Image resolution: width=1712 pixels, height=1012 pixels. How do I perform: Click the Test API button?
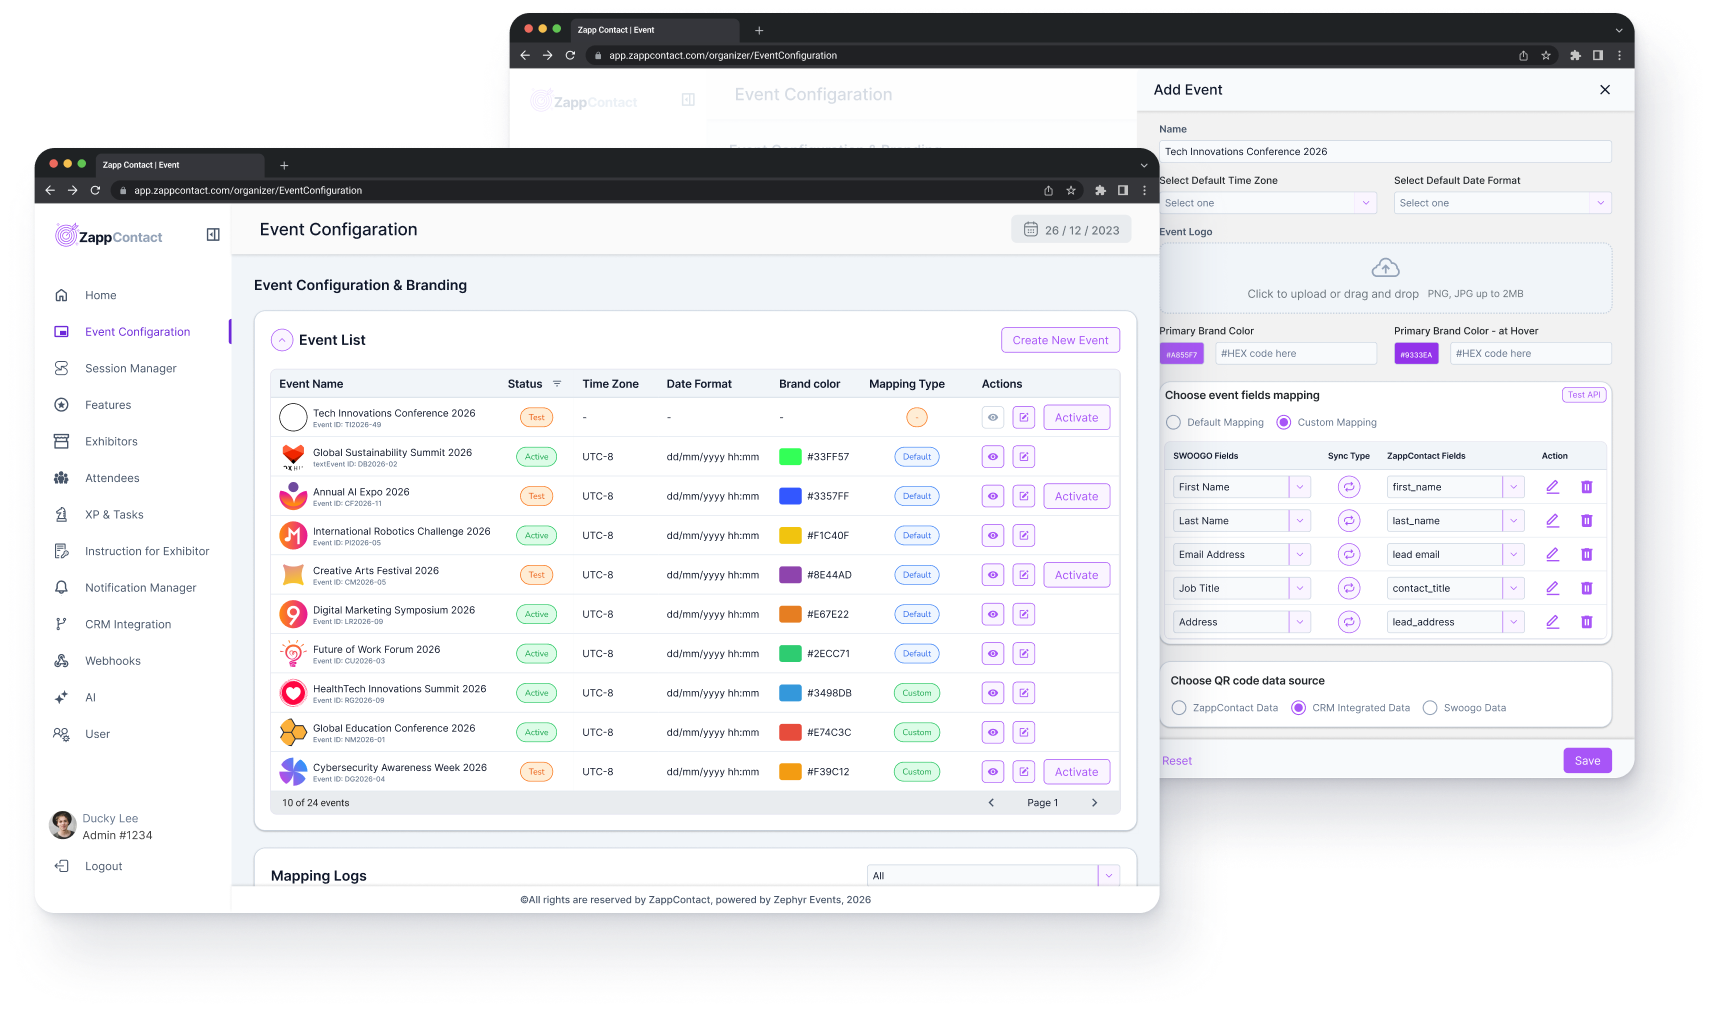coord(1584,395)
